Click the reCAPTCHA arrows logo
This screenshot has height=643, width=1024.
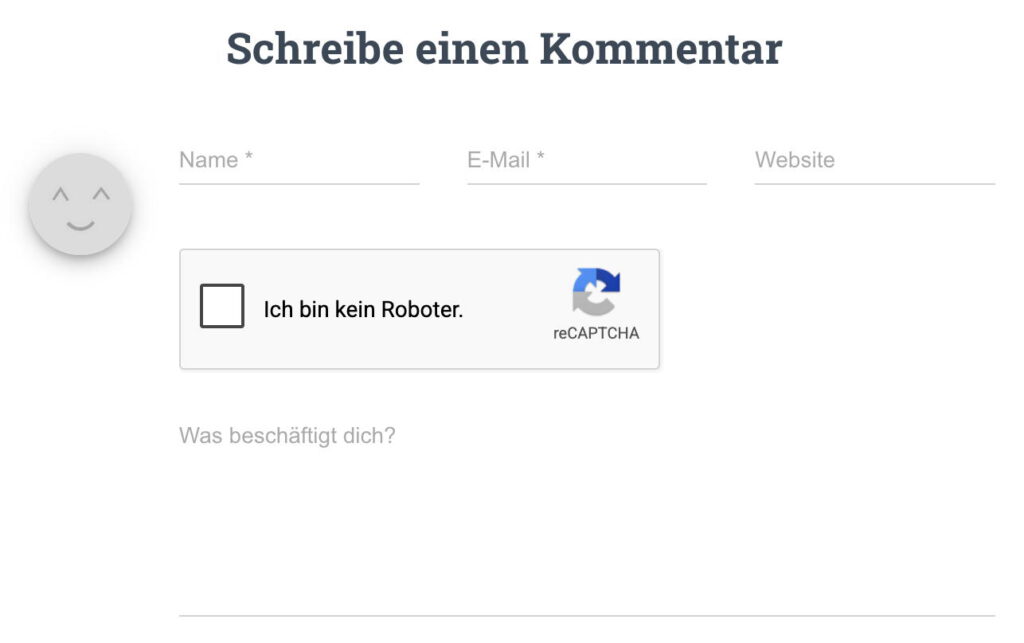pyautogui.click(x=596, y=292)
